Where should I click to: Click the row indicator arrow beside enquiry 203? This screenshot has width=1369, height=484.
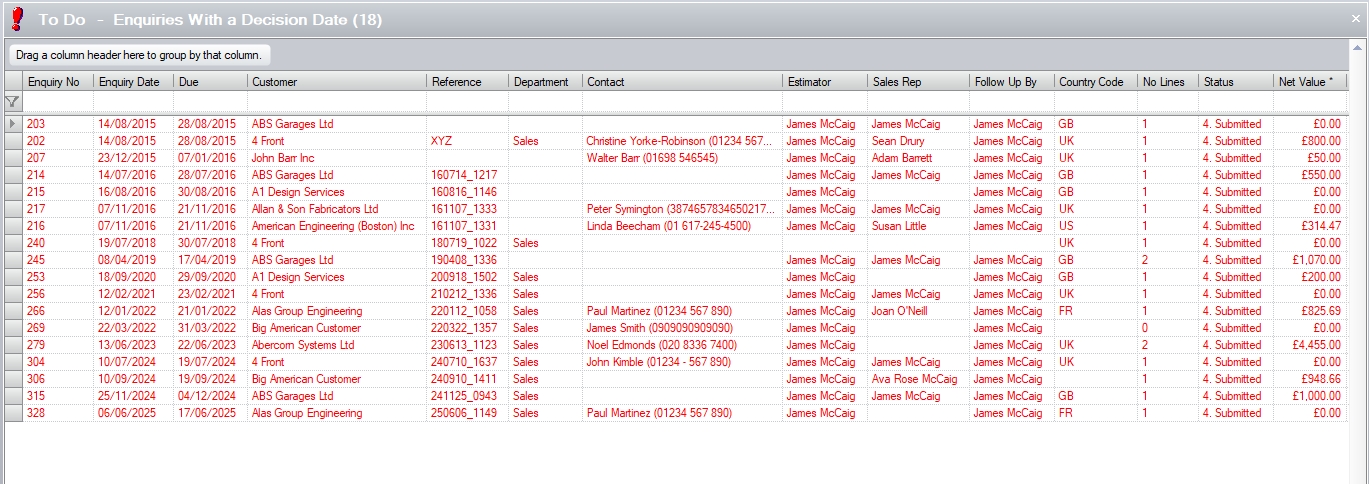point(13,124)
